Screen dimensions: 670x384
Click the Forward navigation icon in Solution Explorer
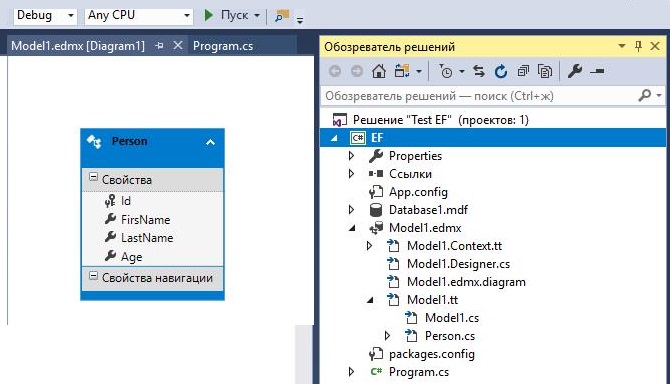tap(356, 71)
